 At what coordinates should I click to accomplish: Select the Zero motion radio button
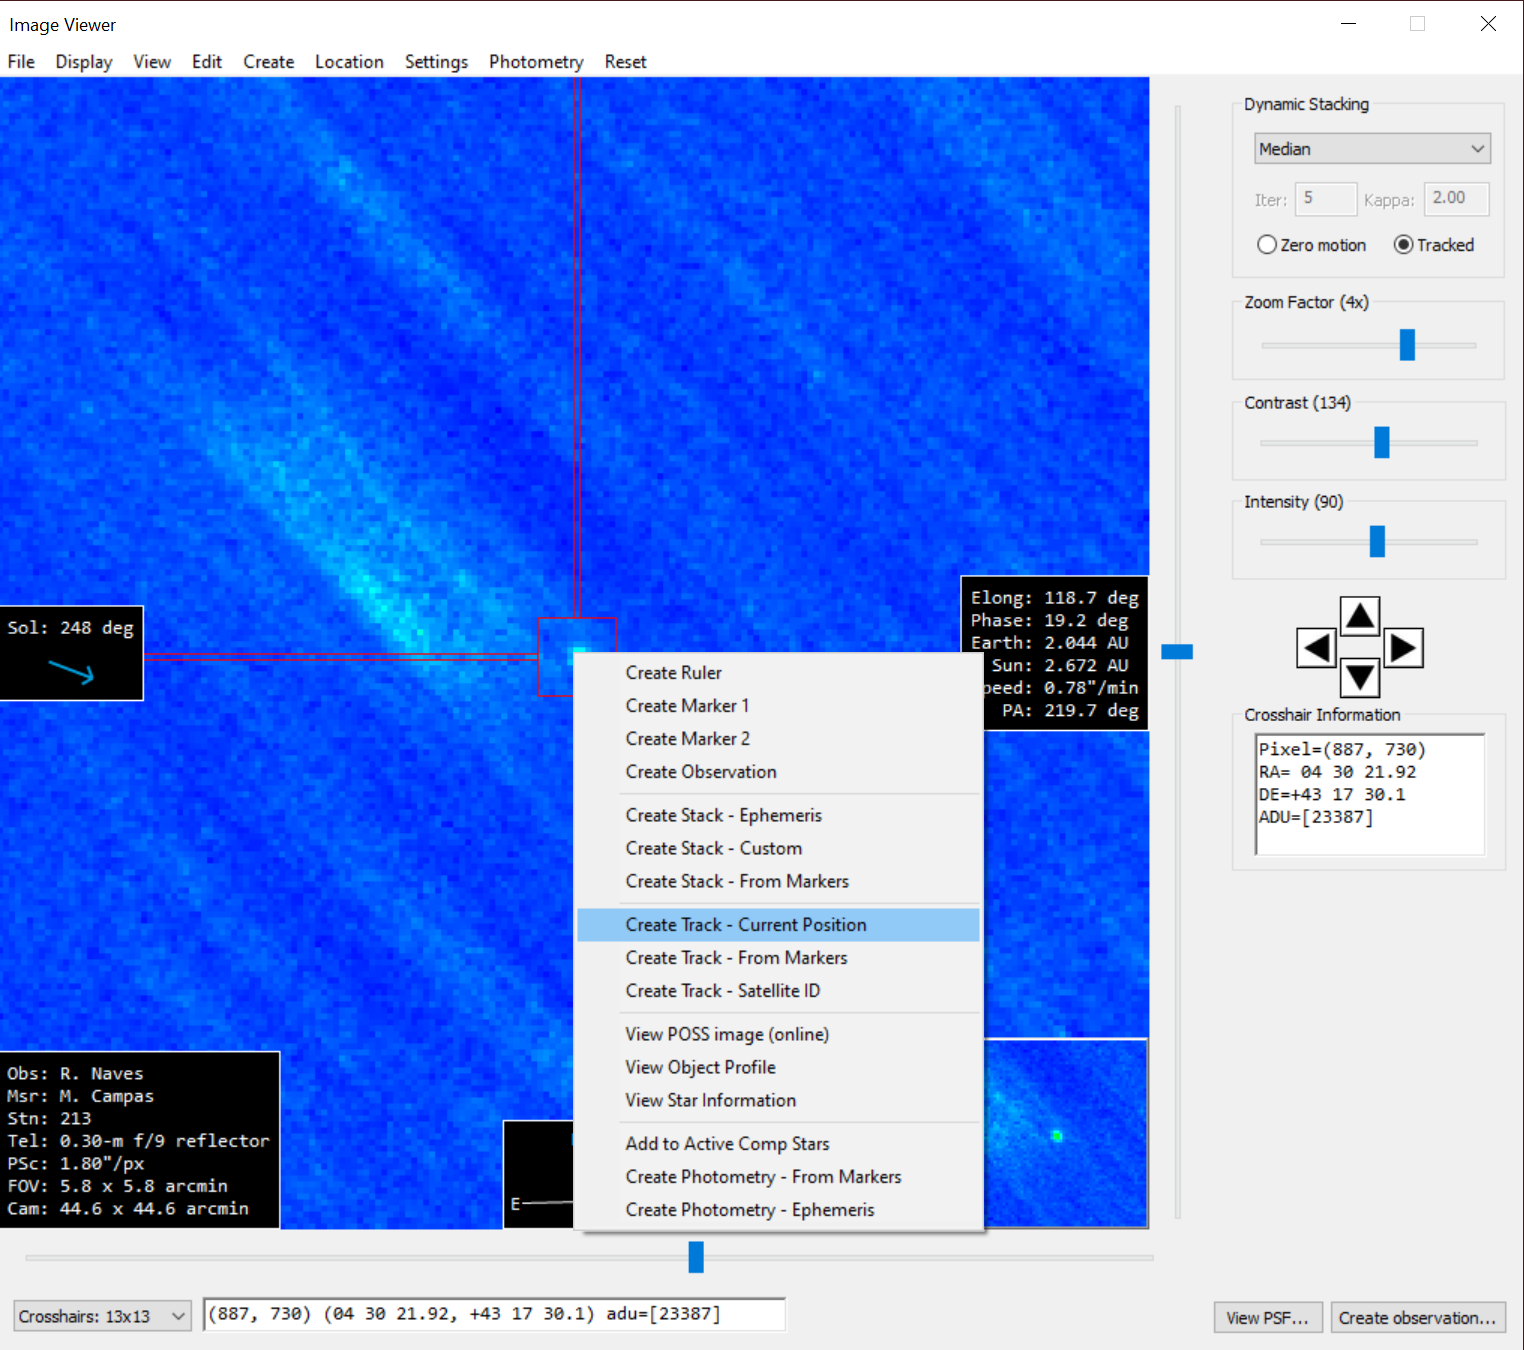[x=1267, y=245]
